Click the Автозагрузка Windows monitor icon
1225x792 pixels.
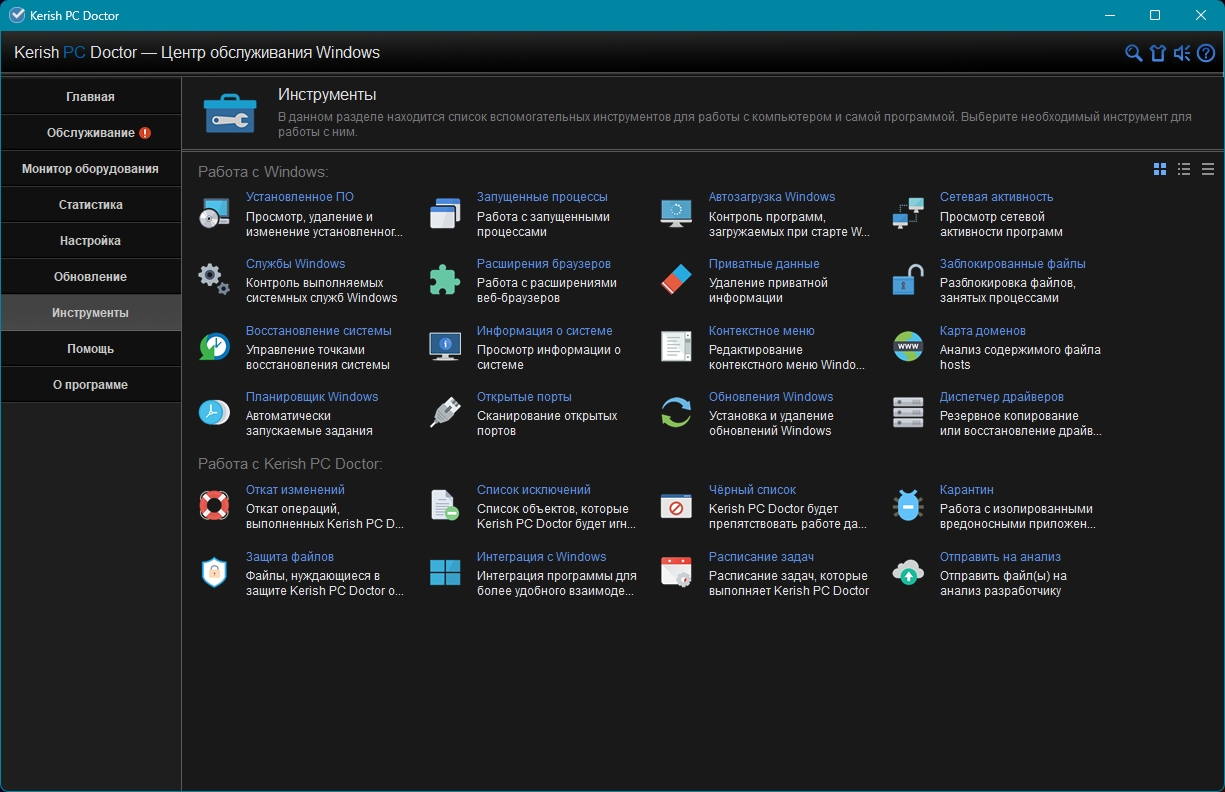[x=677, y=214]
